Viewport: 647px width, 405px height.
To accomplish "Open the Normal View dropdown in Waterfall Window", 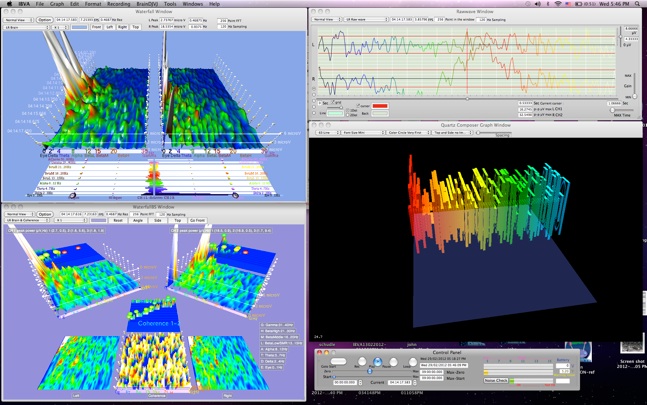I will pos(19,20).
